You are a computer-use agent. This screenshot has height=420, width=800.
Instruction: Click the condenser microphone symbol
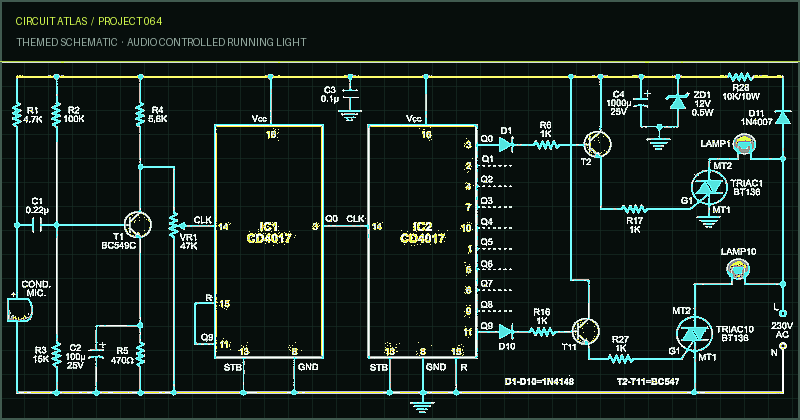[20, 310]
